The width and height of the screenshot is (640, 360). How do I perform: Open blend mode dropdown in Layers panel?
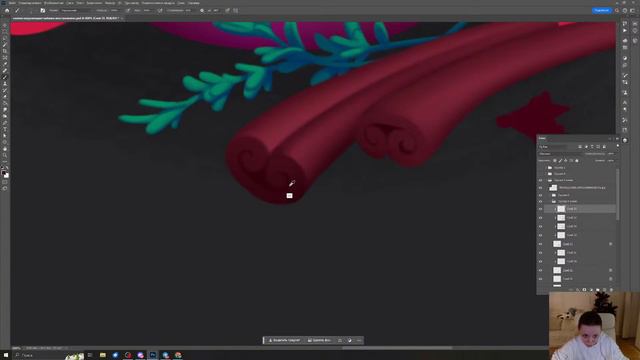(x=559, y=154)
